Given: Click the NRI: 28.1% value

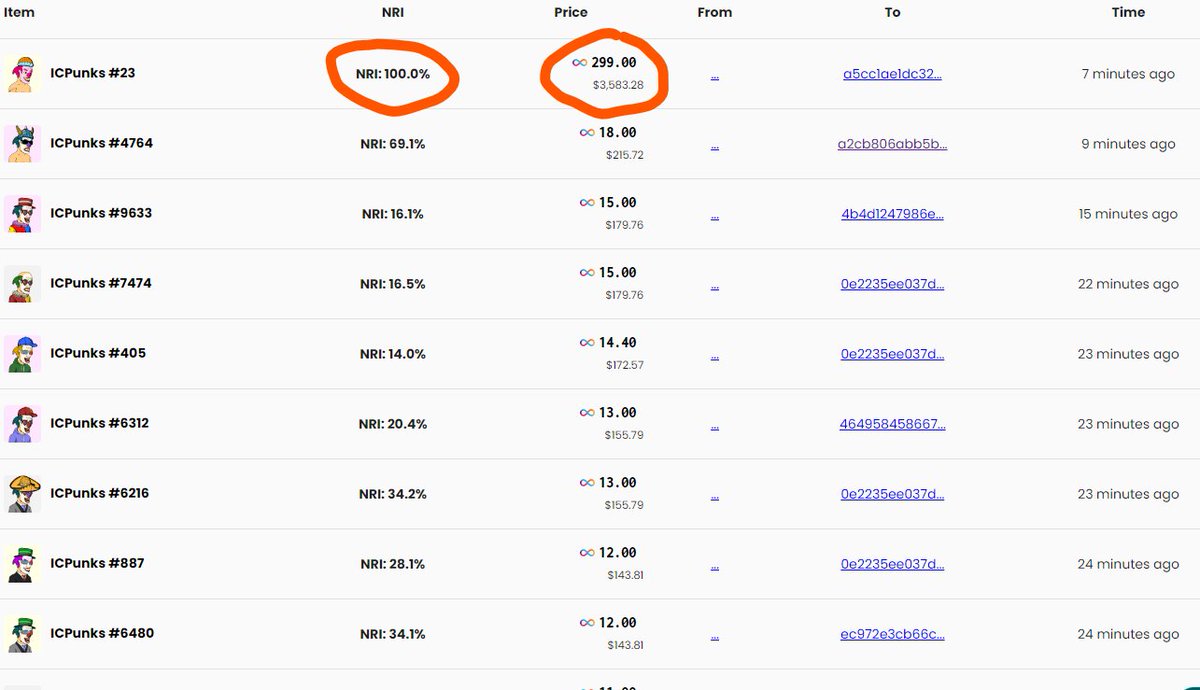Looking at the screenshot, I should pyautogui.click(x=393, y=564).
